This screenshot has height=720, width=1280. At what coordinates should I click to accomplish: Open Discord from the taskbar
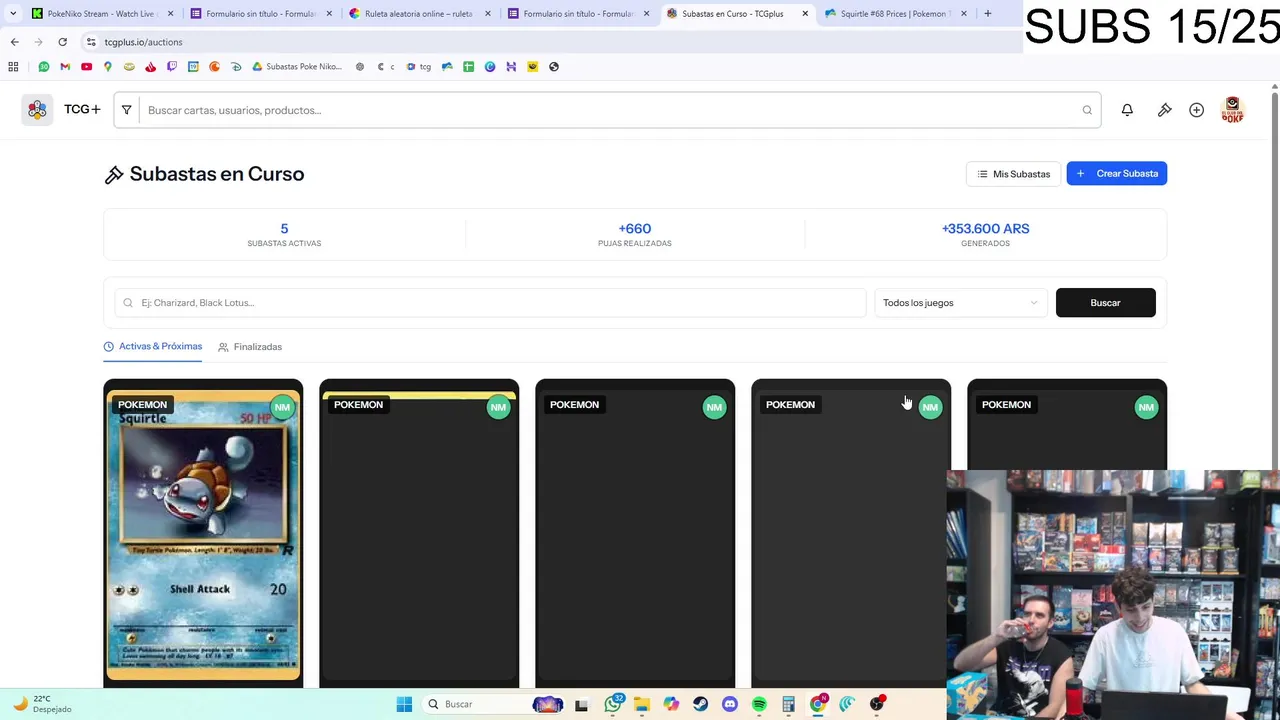pyautogui.click(x=729, y=704)
